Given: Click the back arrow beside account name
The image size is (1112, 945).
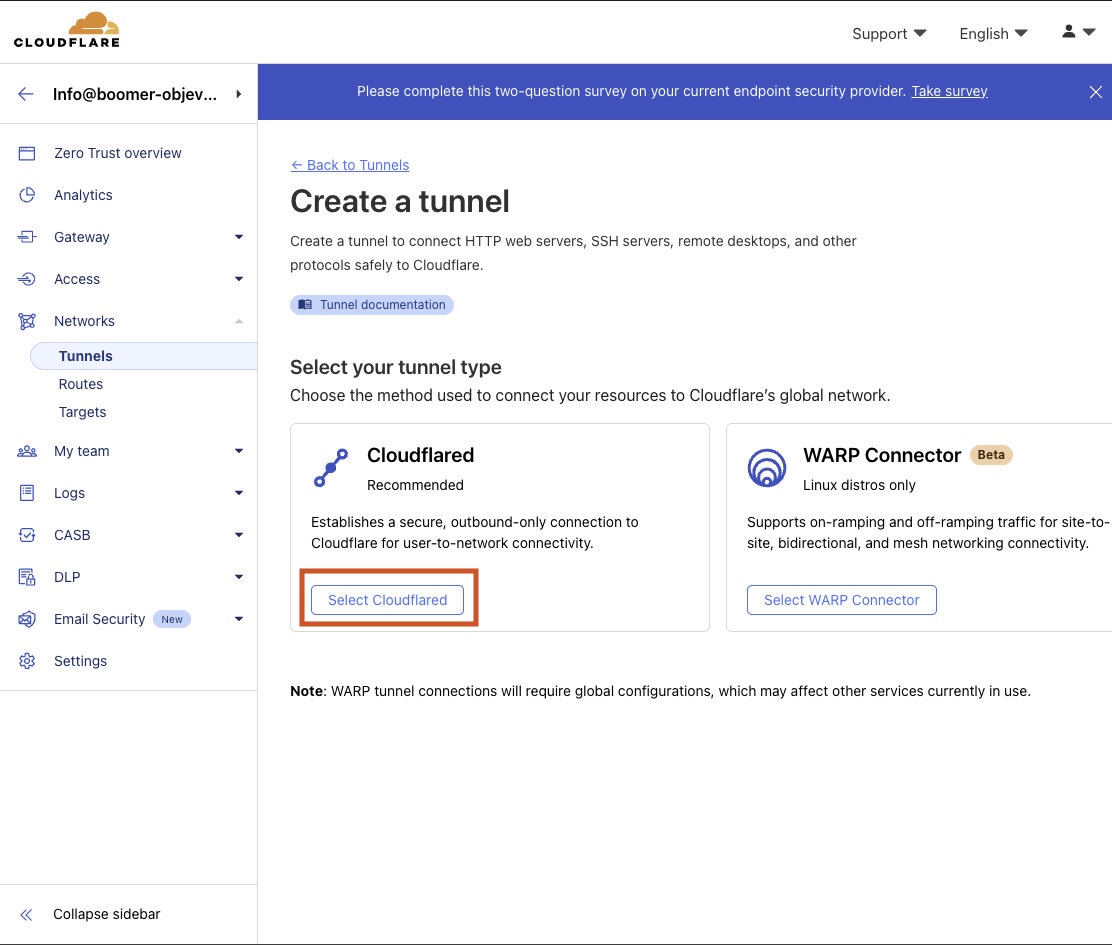Looking at the screenshot, I should point(26,94).
